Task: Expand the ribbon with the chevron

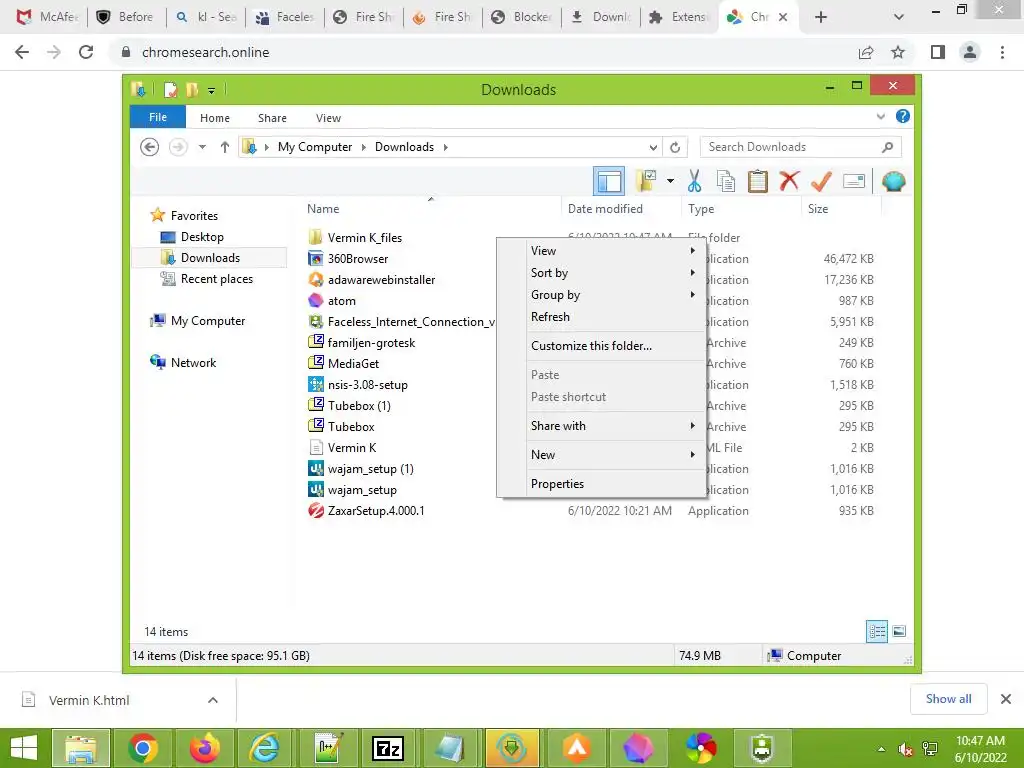Action: [x=880, y=116]
